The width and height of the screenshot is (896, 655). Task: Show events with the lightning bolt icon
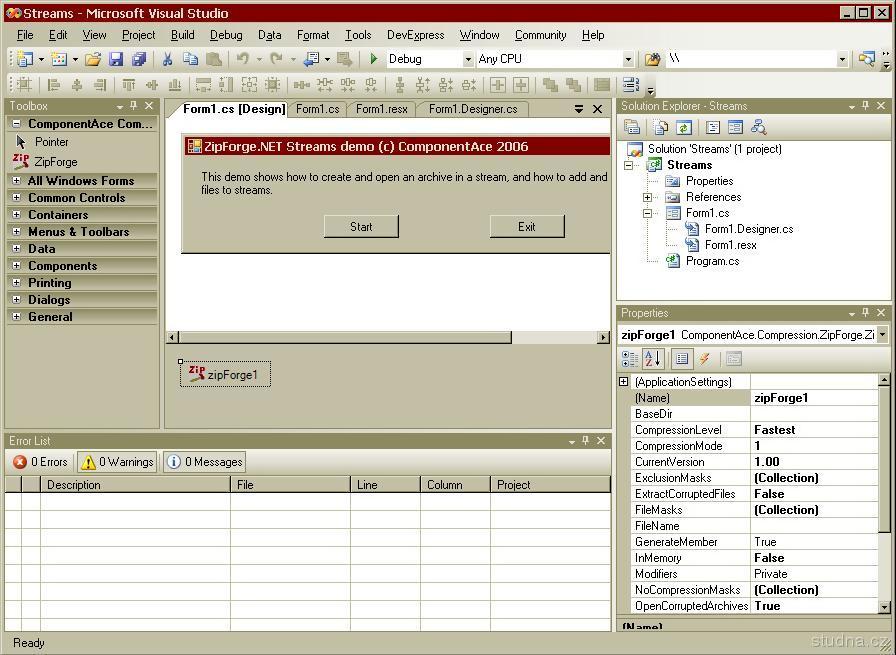pyautogui.click(x=705, y=359)
